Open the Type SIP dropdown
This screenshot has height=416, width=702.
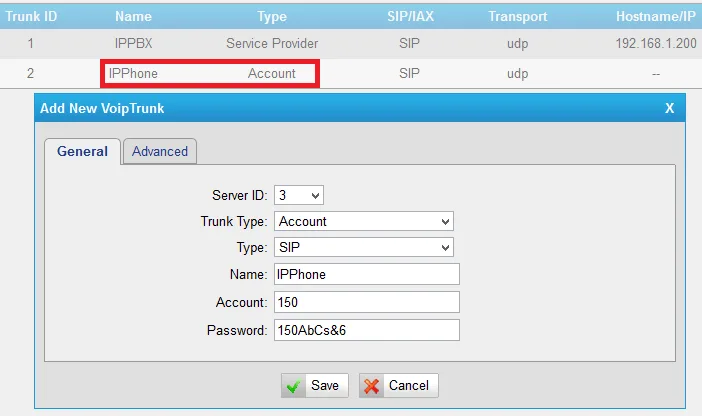click(x=364, y=247)
